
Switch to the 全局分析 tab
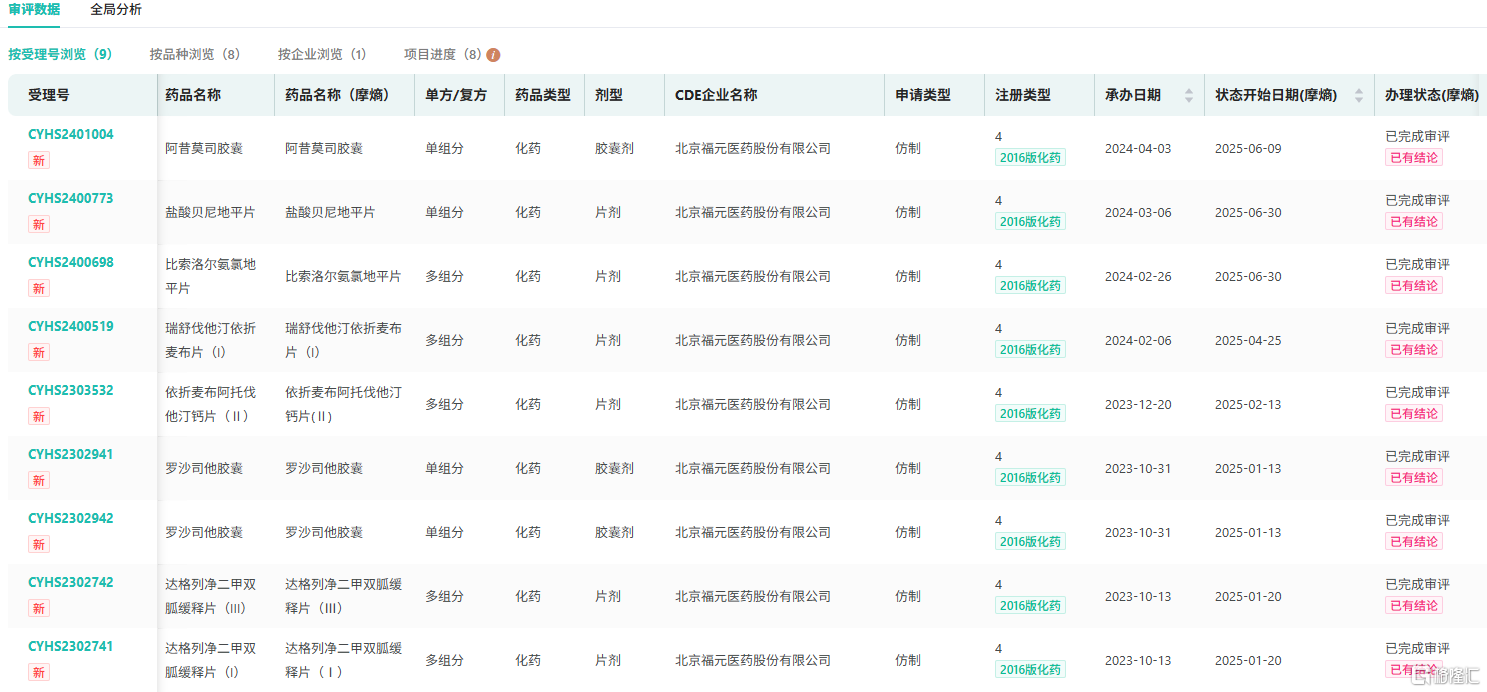click(116, 9)
